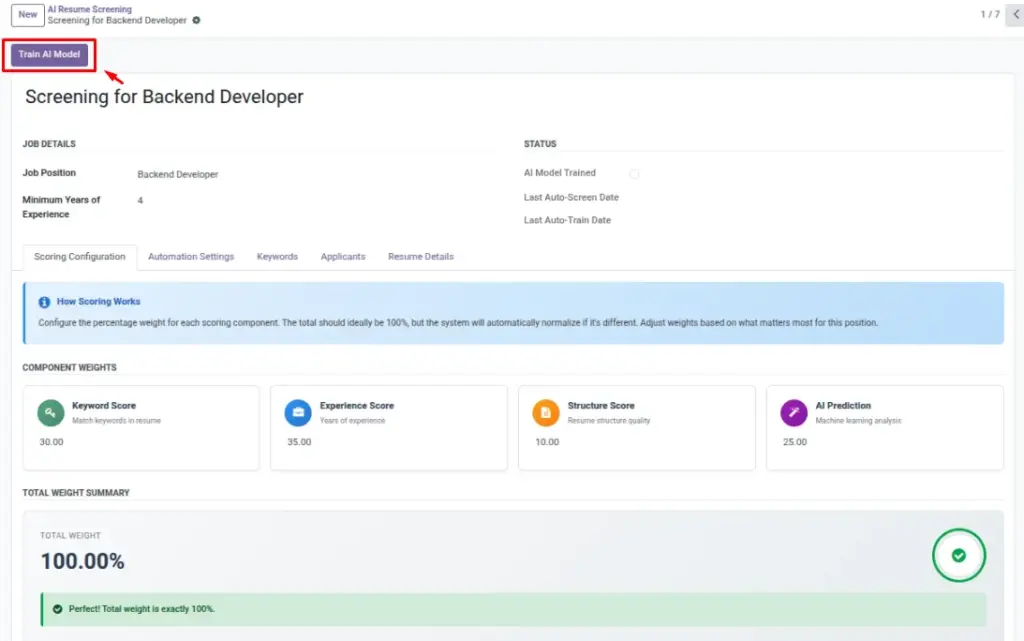The image size is (1024, 641).
Task: Click the Structure Score document icon
Action: (x=546, y=413)
